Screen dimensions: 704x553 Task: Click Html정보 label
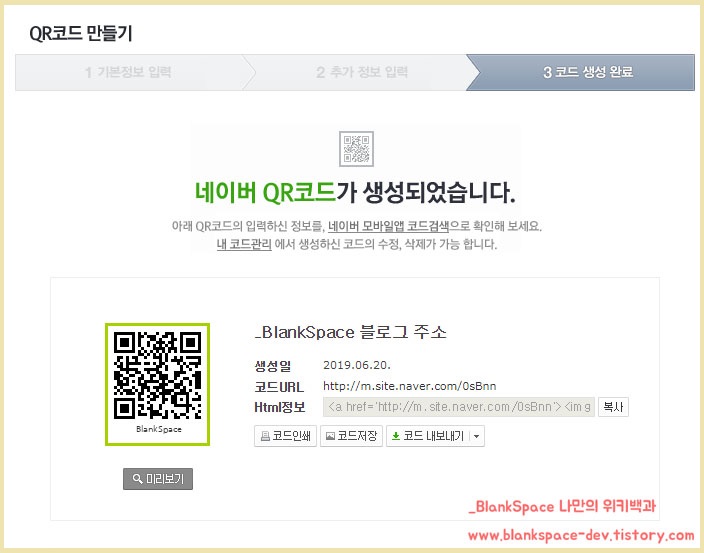(280, 407)
